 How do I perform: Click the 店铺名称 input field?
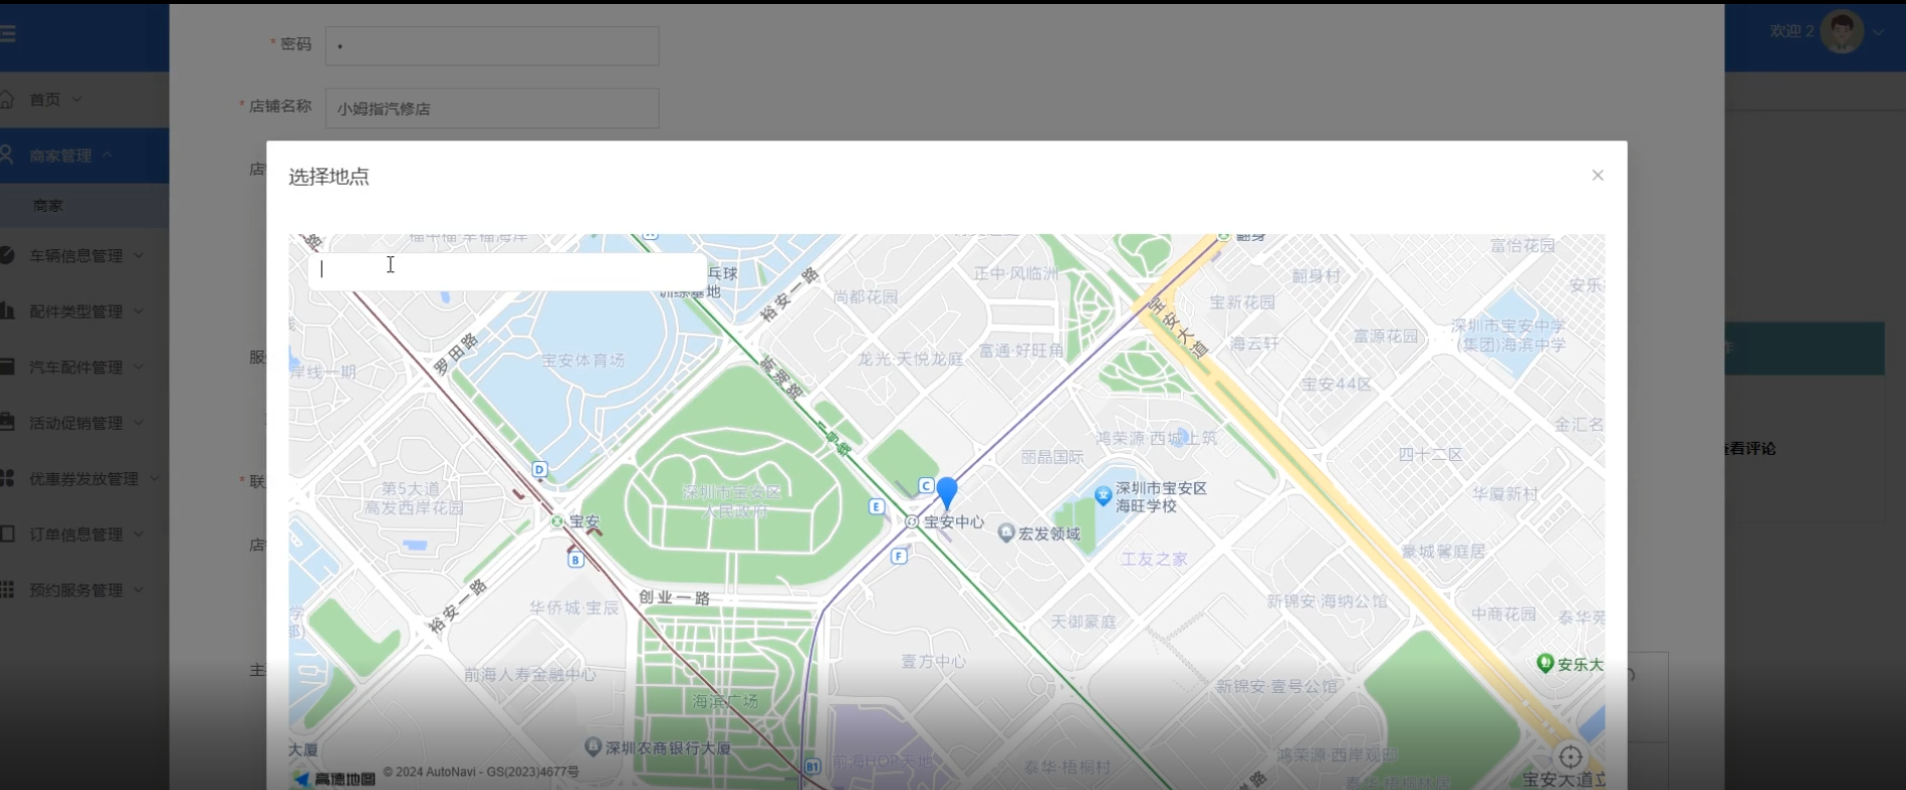(492, 108)
